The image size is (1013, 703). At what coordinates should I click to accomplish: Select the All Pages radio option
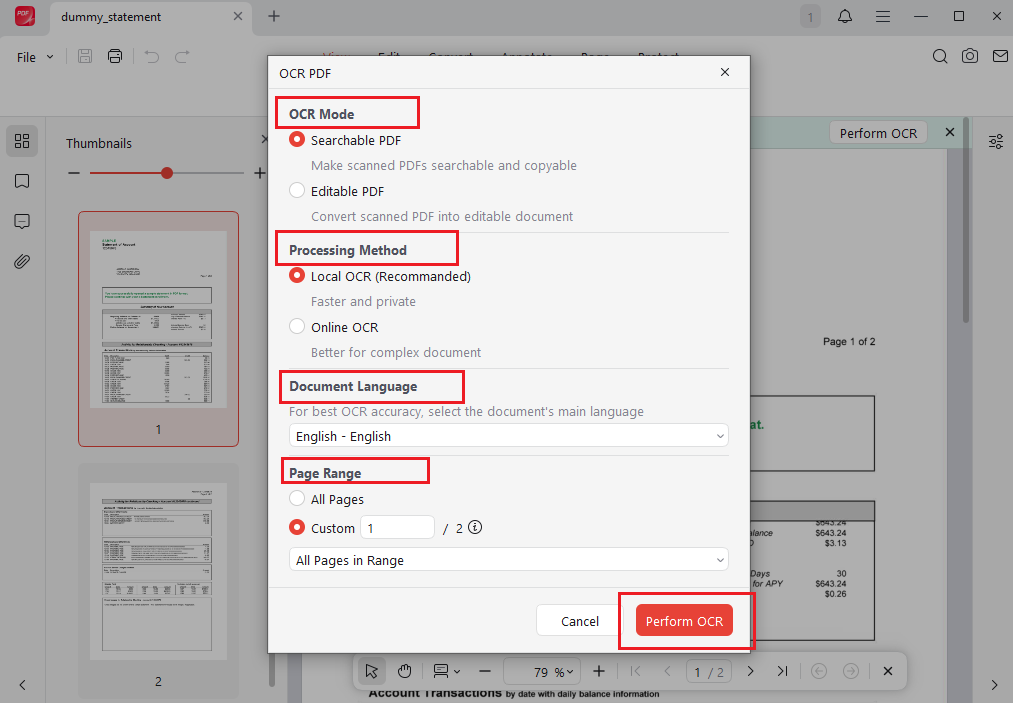[x=297, y=498]
